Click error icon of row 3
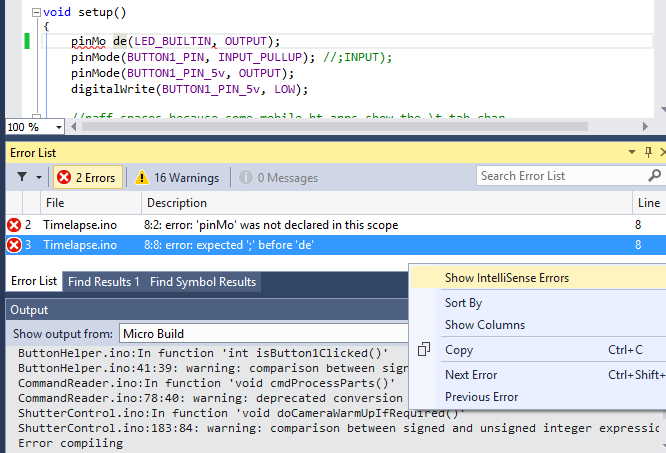The height and width of the screenshot is (453, 666). [14, 245]
